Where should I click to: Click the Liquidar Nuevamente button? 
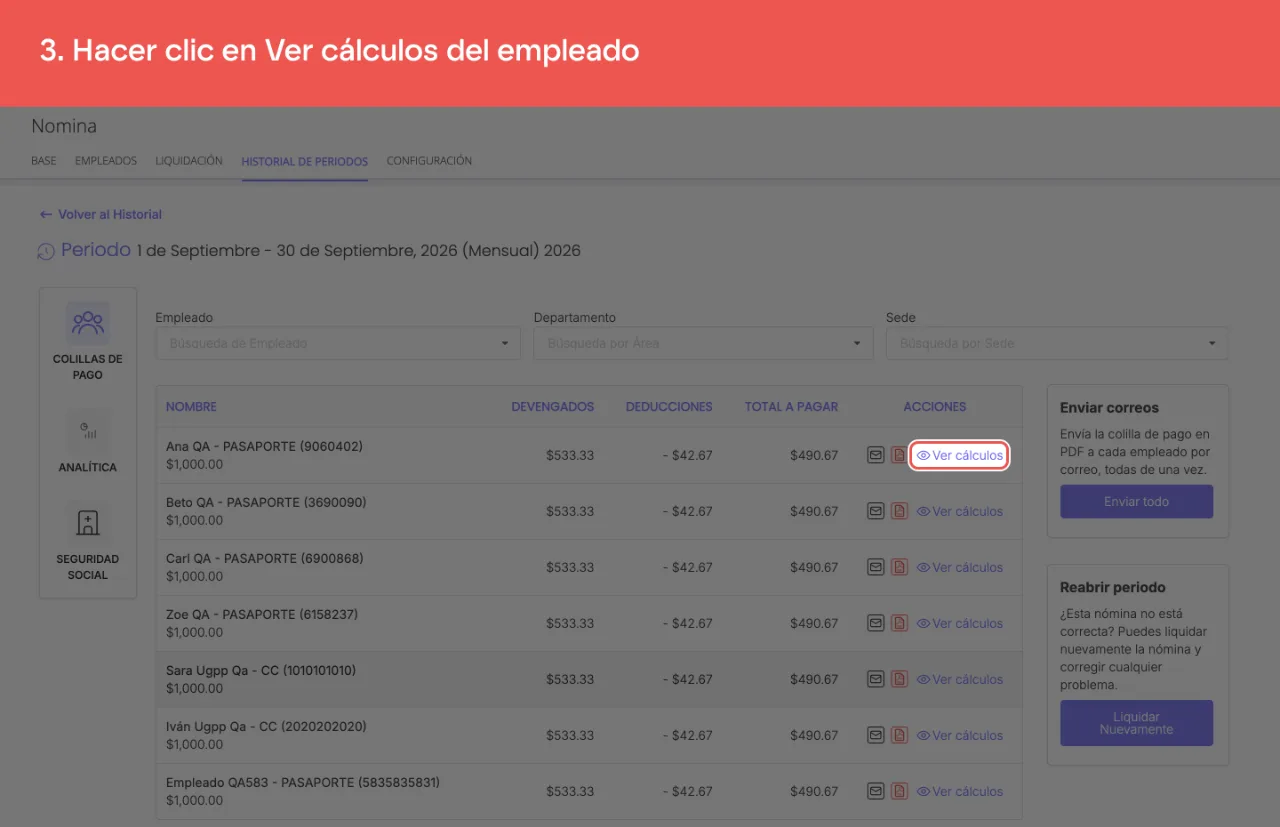1137,723
